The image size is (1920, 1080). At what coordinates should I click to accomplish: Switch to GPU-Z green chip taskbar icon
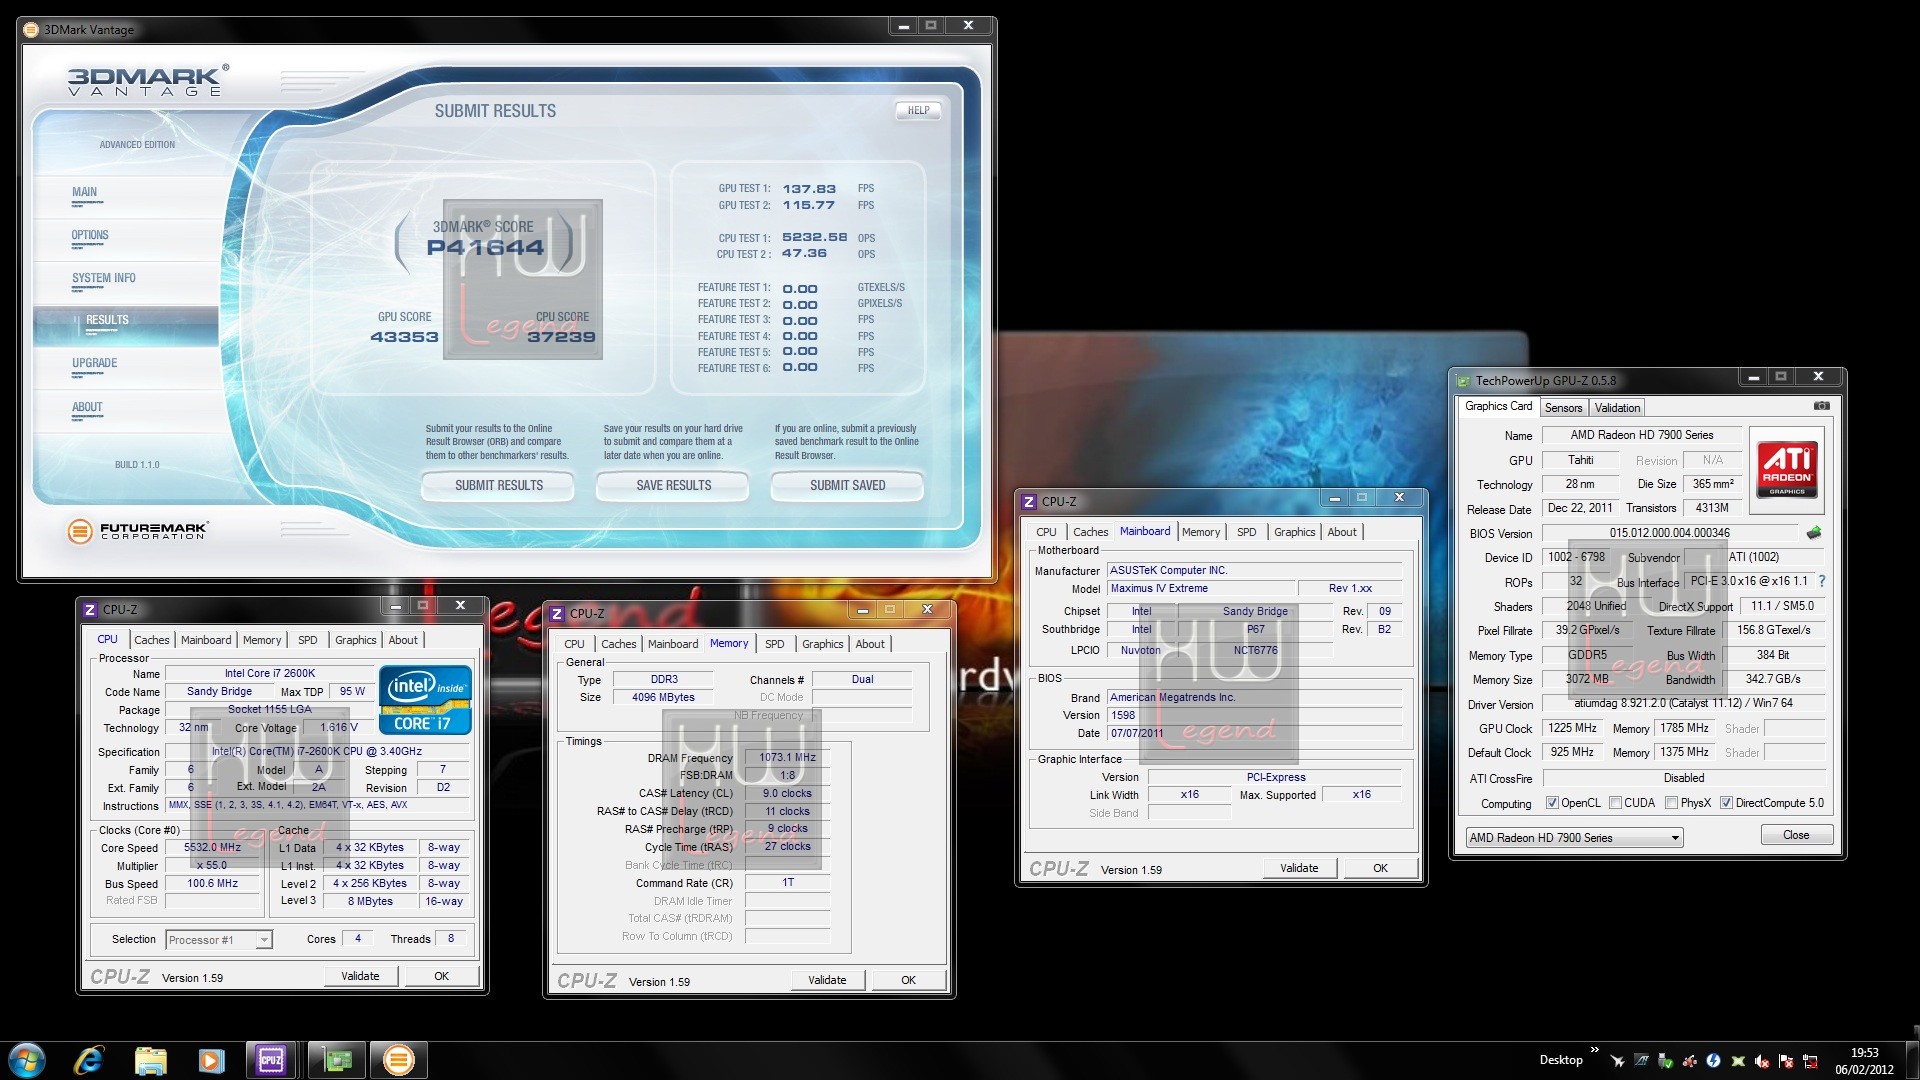tap(337, 1059)
